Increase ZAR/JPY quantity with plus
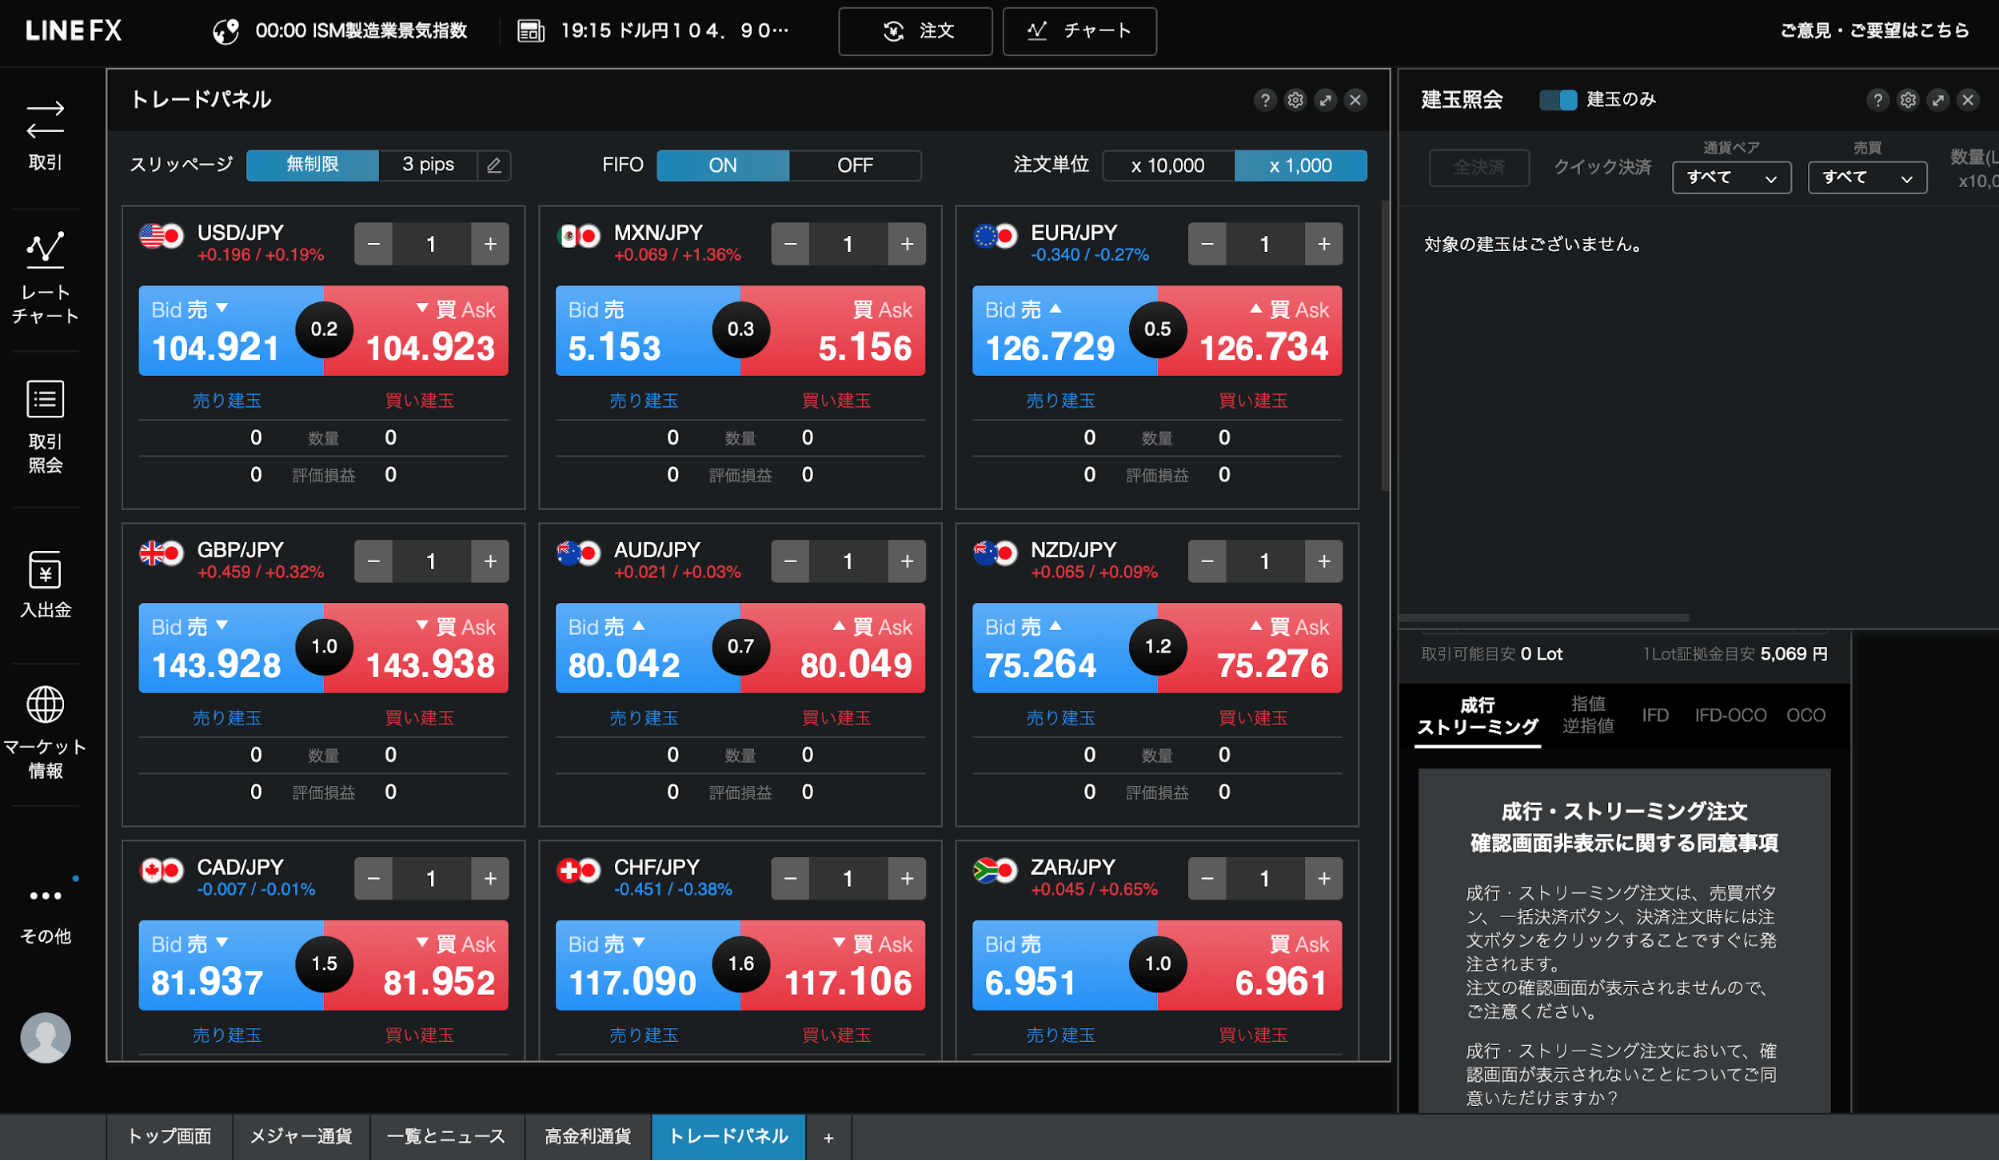This screenshot has width=1999, height=1161. click(1324, 879)
